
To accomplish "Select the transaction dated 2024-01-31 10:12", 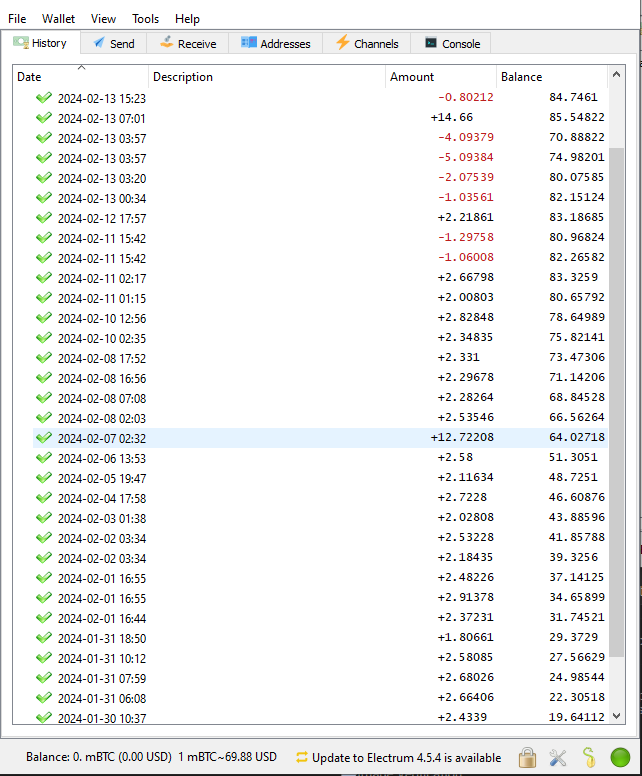I will pos(320,658).
